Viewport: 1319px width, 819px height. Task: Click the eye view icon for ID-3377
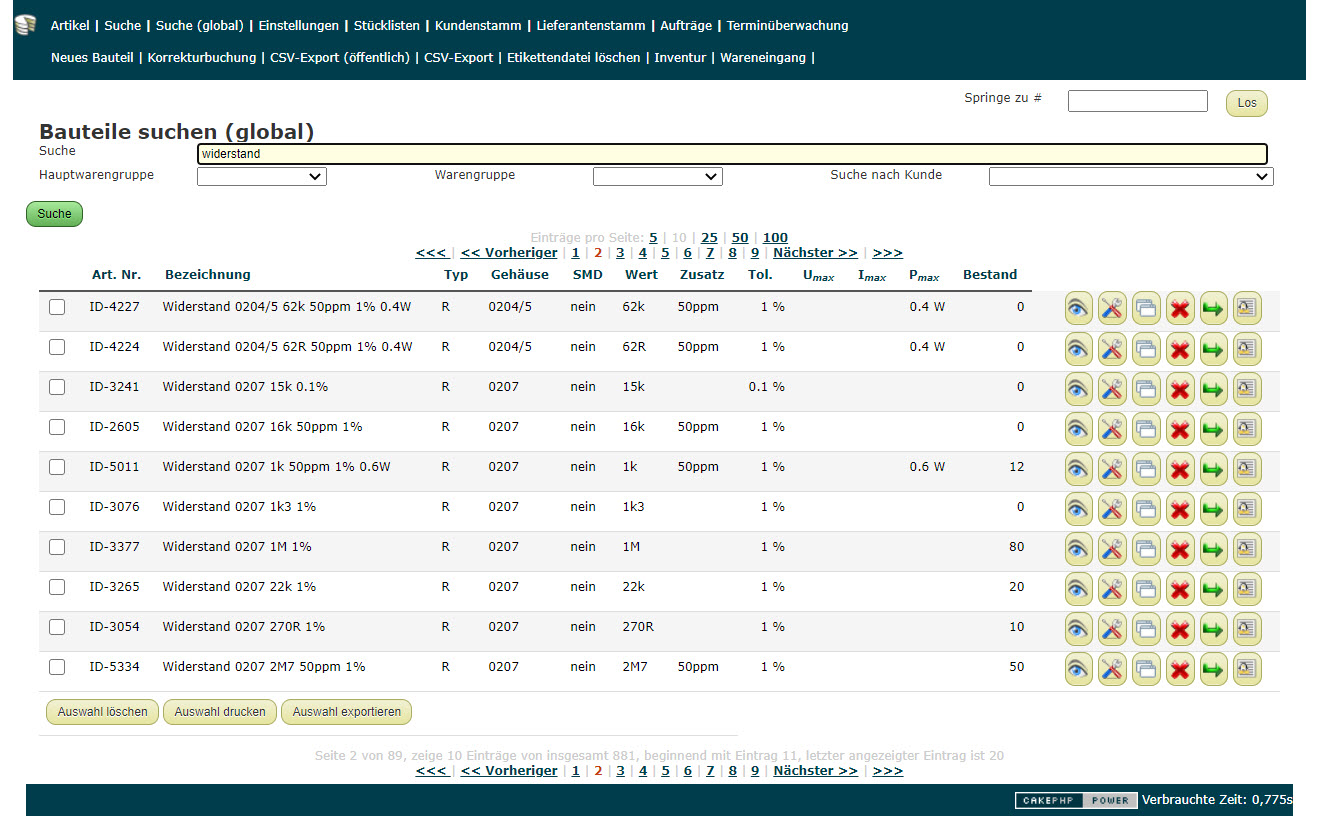tap(1078, 548)
